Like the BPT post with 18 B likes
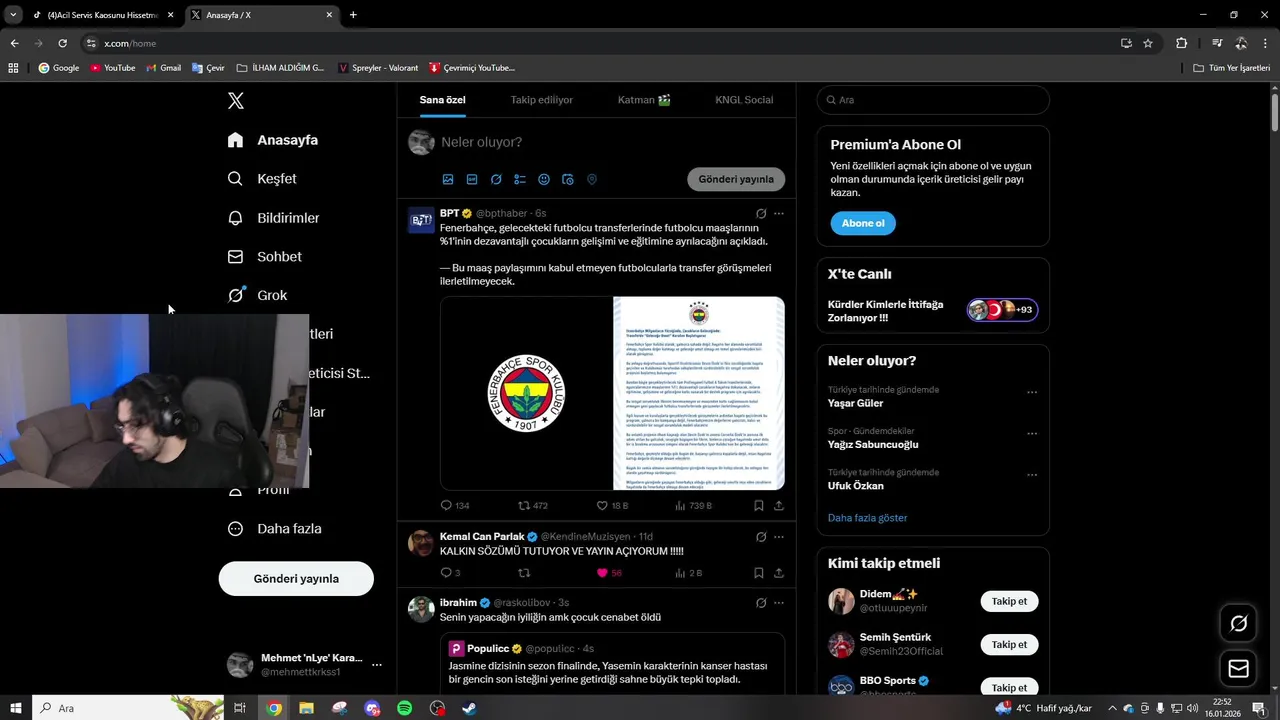 [x=612, y=506]
